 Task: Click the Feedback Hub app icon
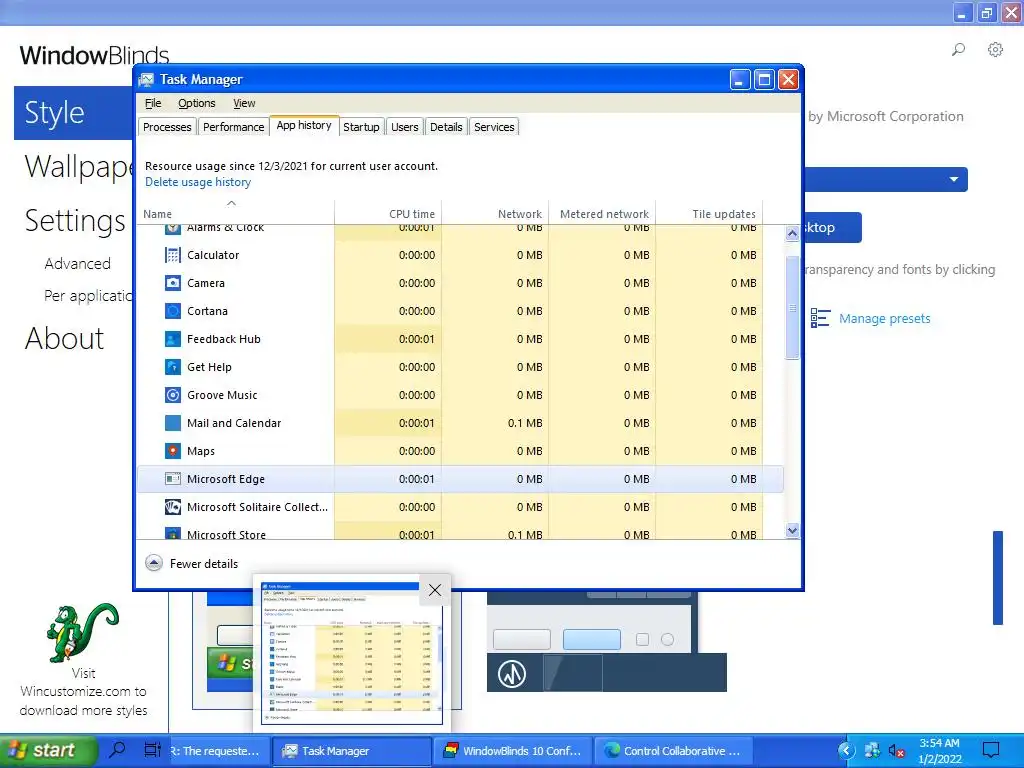click(172, 340)
